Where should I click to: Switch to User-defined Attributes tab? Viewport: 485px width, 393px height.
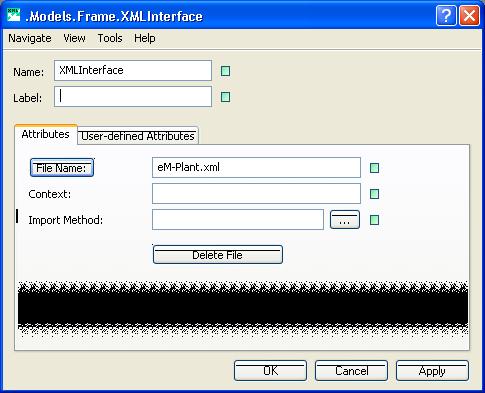(138, 136)
